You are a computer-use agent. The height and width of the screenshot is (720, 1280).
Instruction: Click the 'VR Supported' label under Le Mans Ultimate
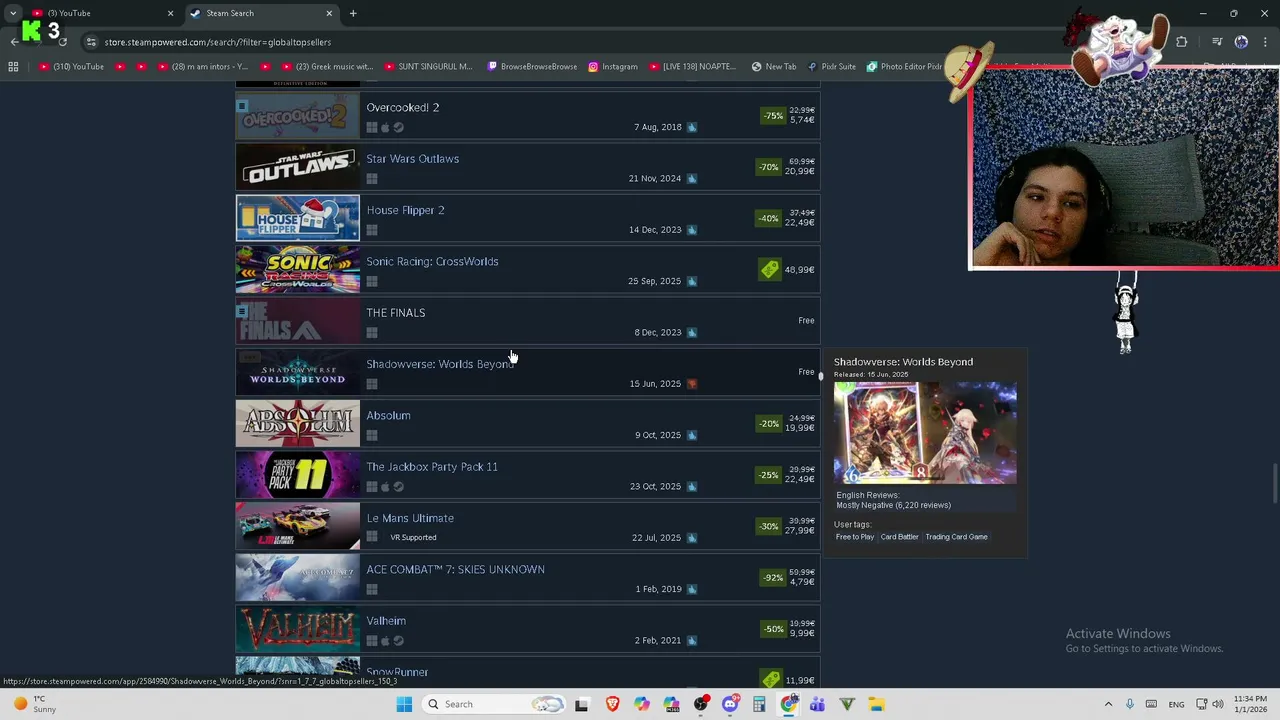point(413,538)
